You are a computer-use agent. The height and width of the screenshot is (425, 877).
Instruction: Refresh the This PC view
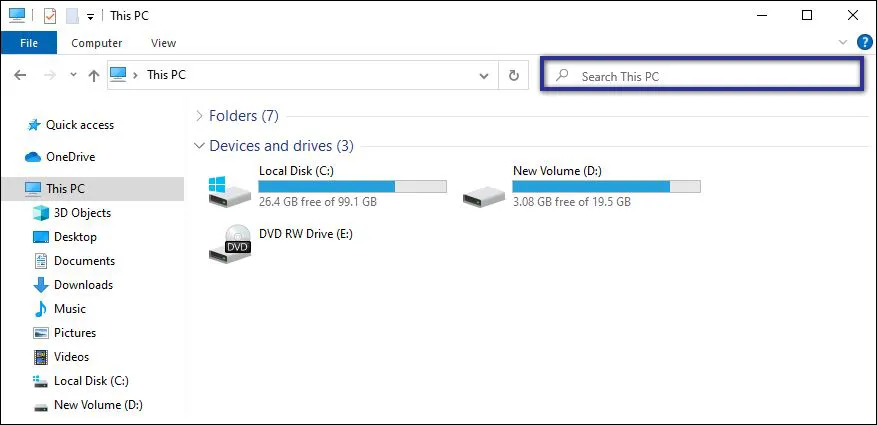point(513,75)
